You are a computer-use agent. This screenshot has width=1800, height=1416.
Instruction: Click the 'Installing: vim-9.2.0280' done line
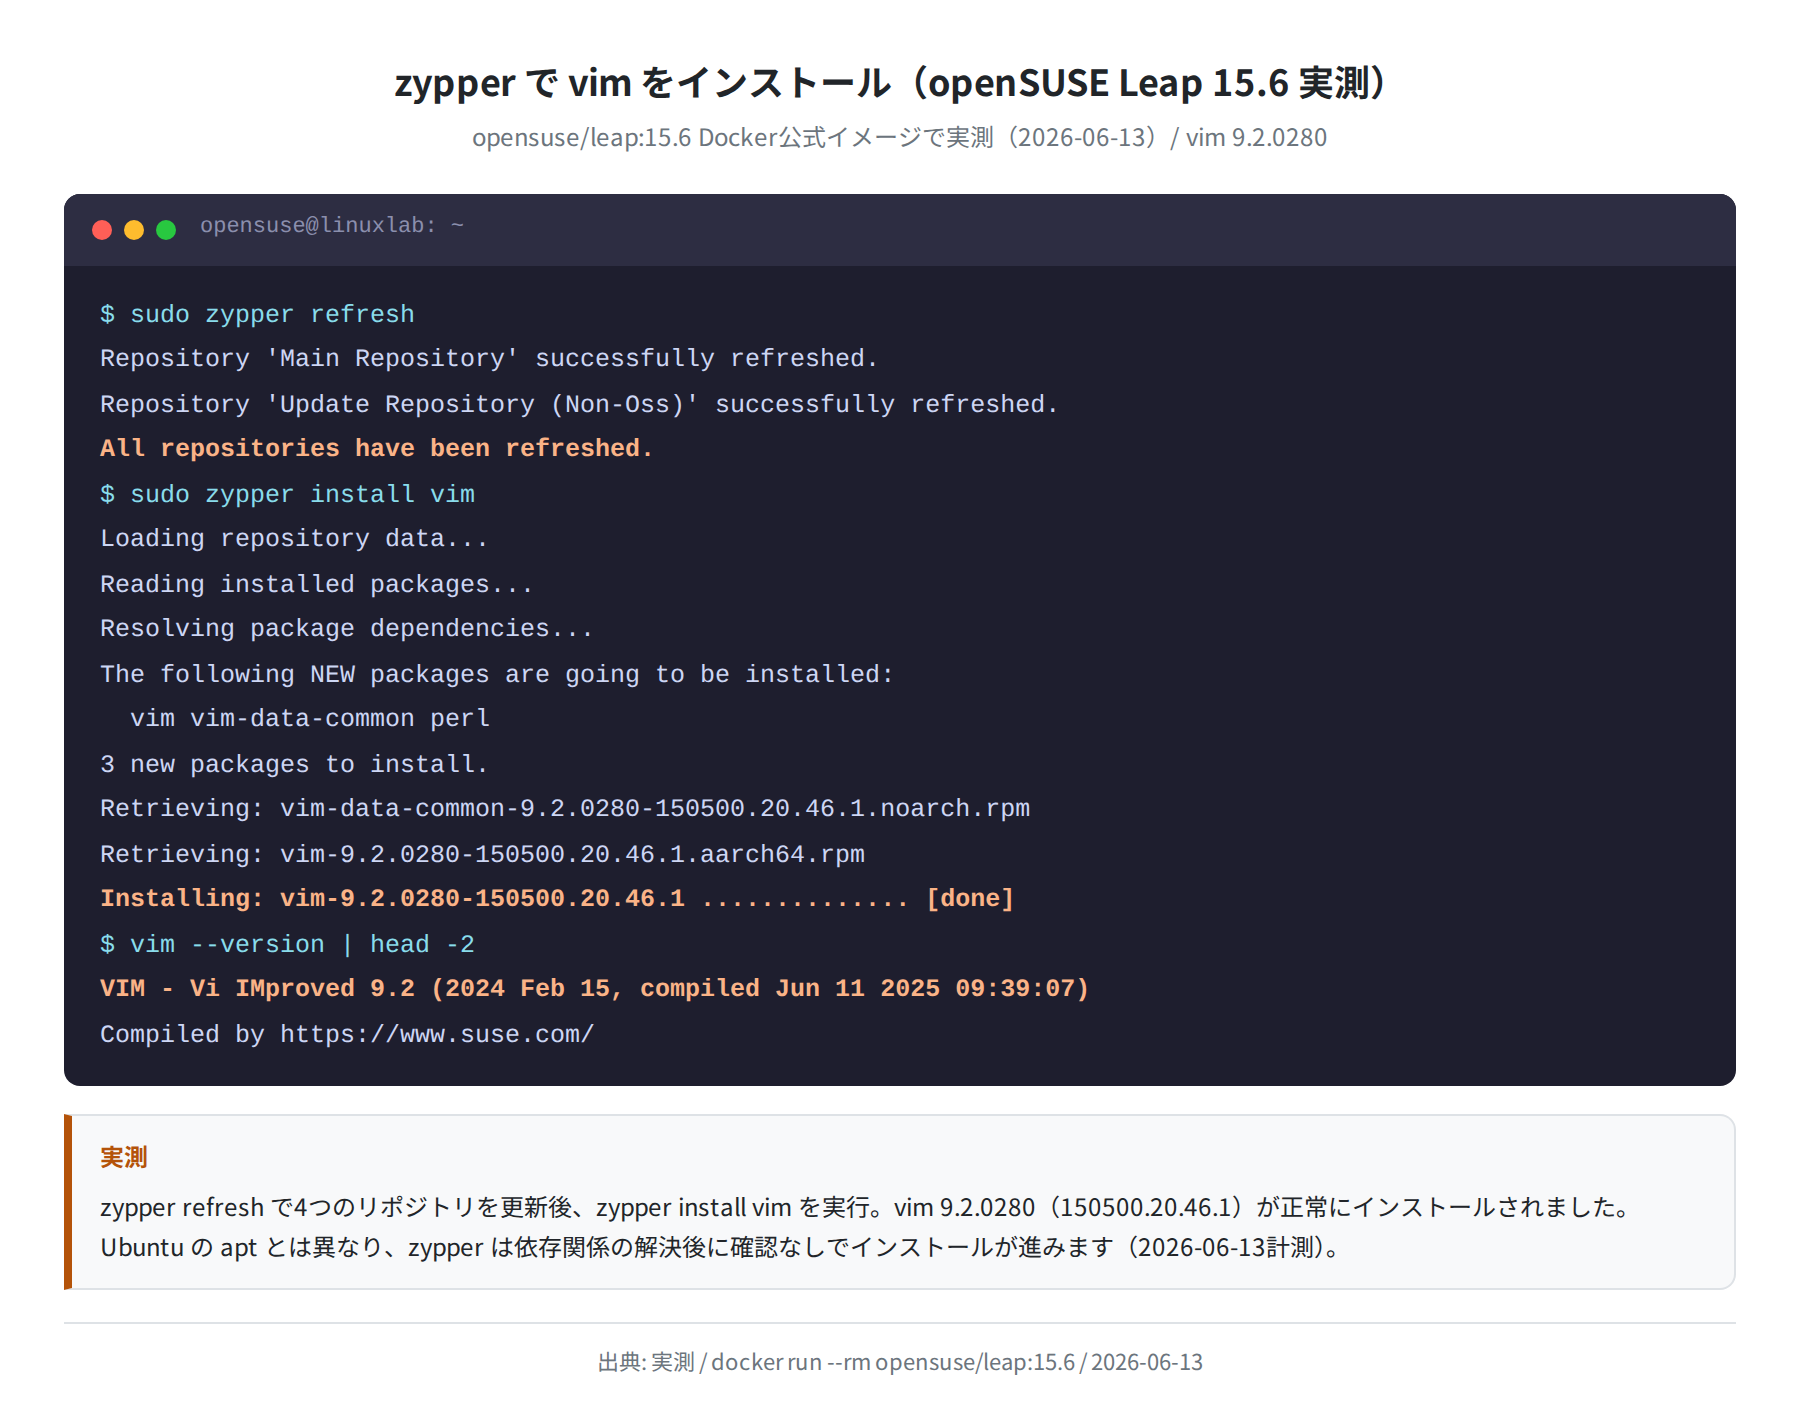tap(557, 899)
